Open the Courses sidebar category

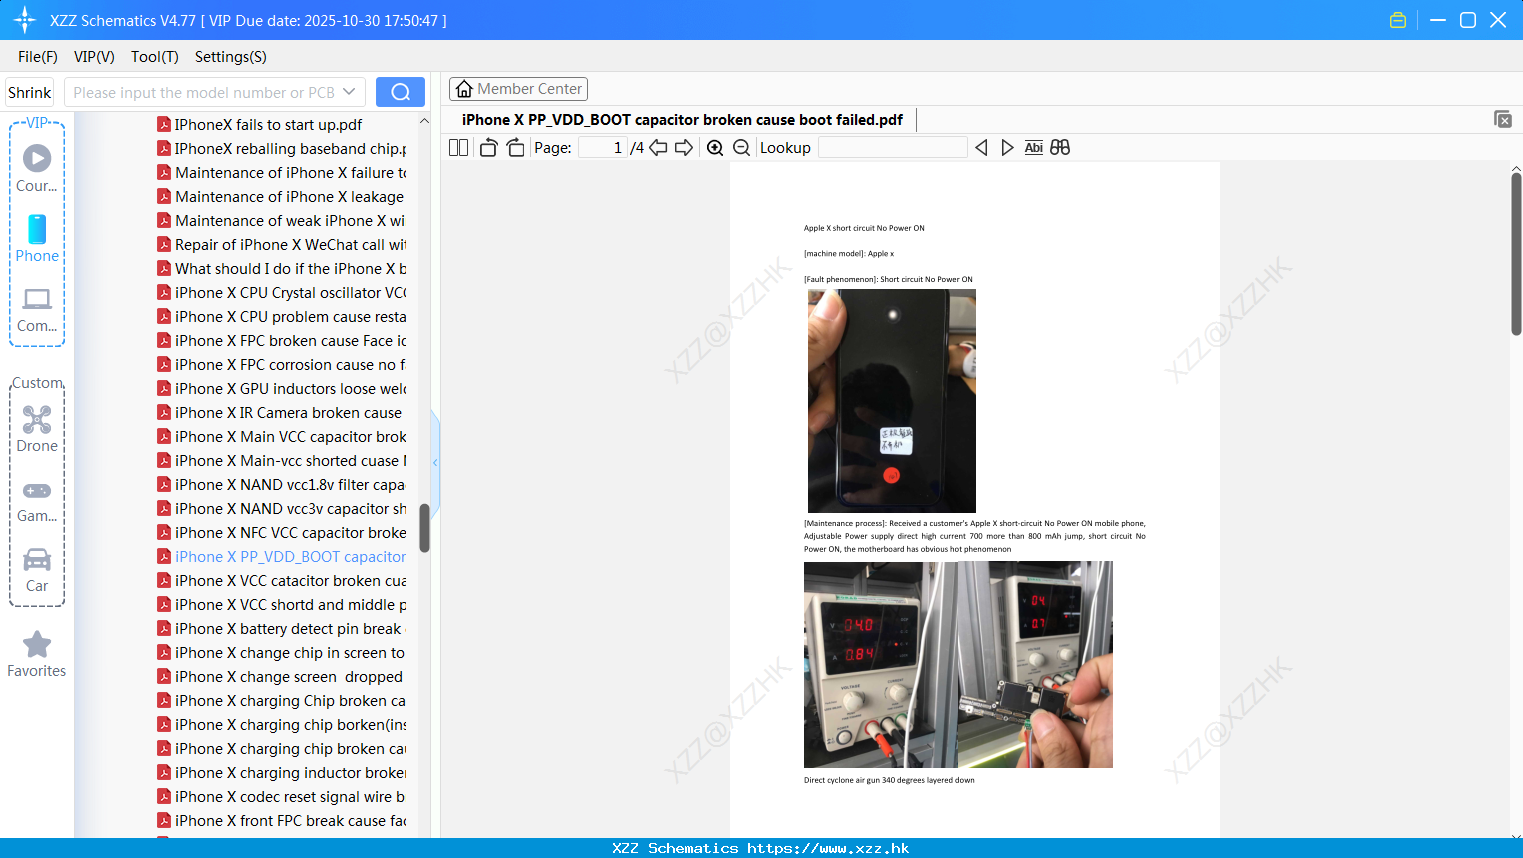(x=37, y=169)
